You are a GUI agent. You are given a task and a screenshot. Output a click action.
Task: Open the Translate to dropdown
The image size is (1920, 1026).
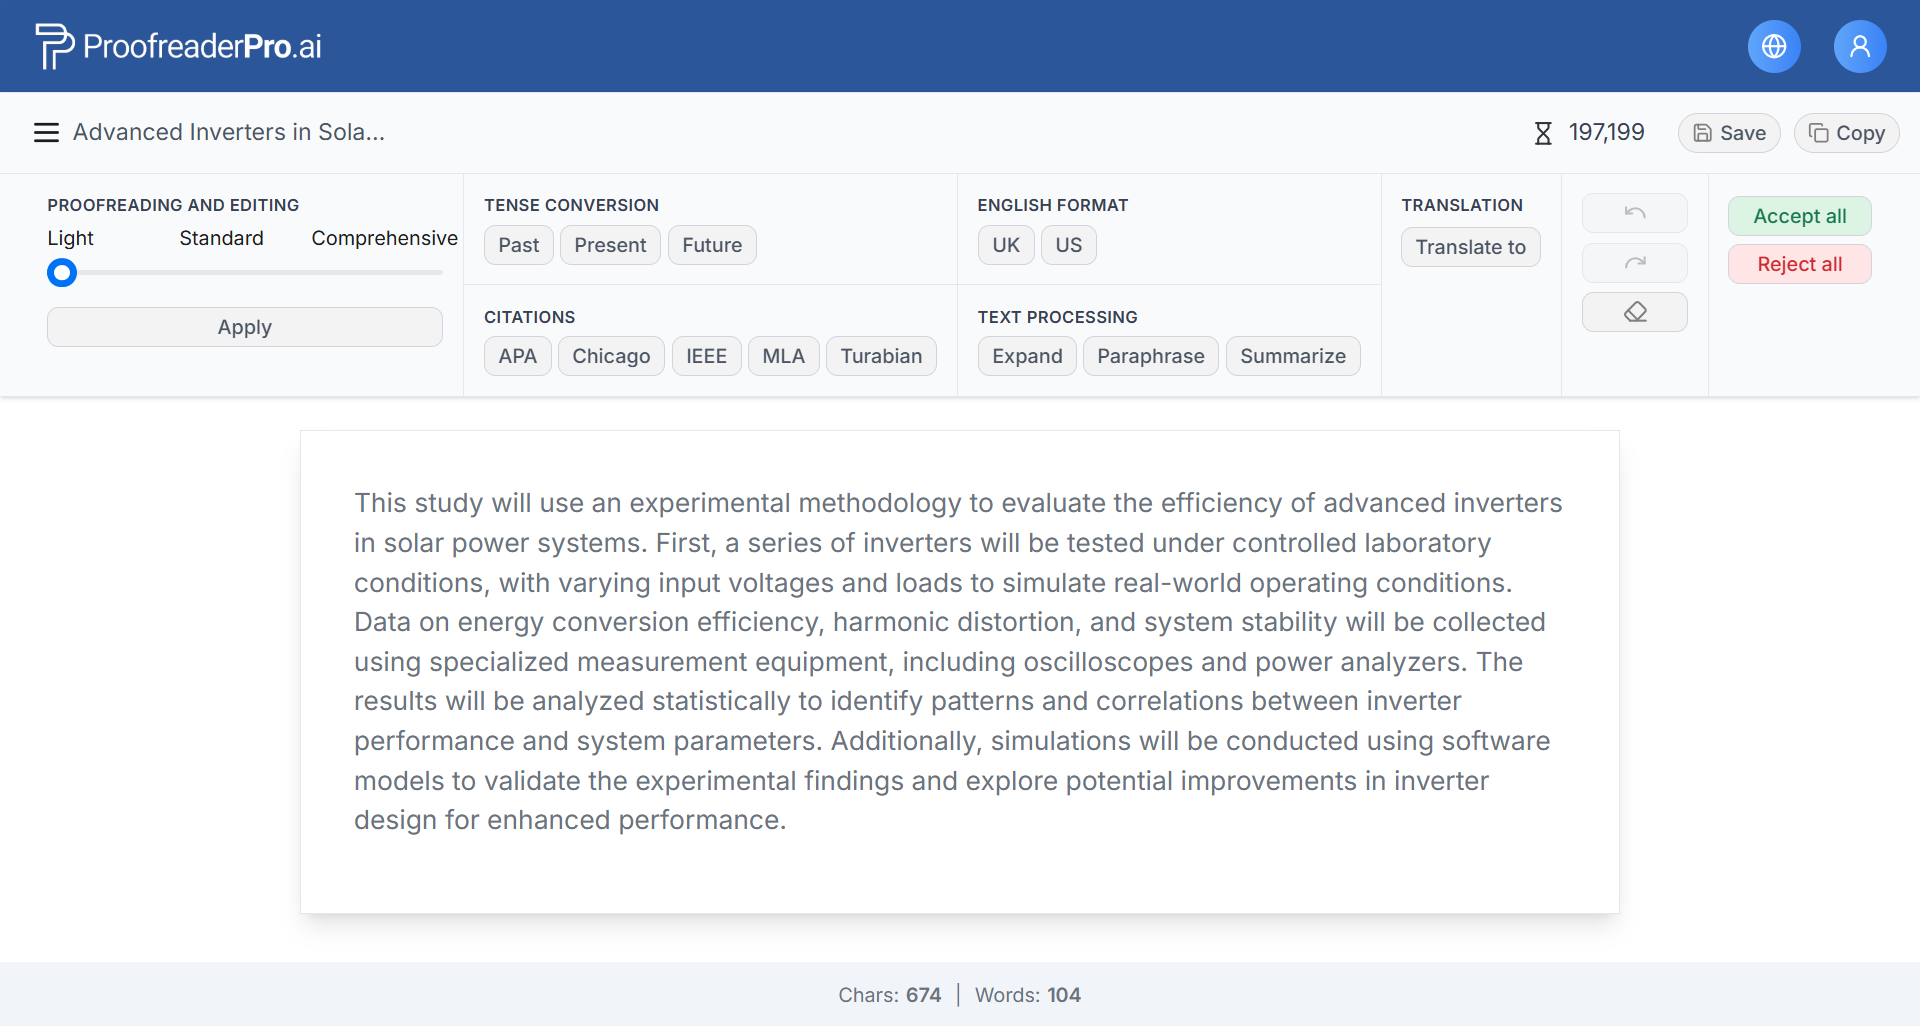click(1470, 247)
